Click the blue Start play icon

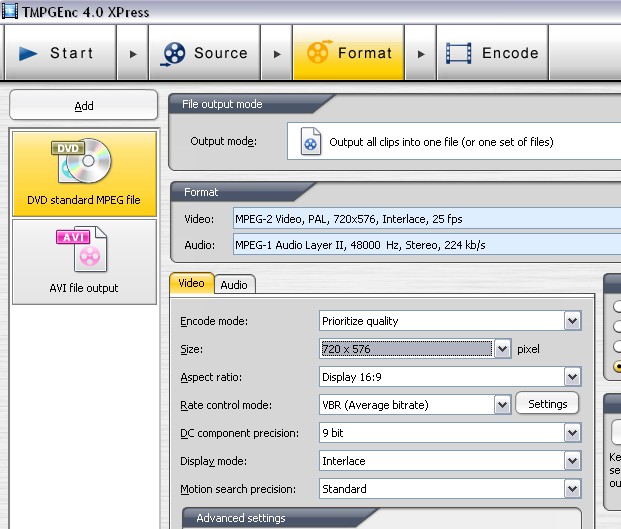click(x=28, y=53)
